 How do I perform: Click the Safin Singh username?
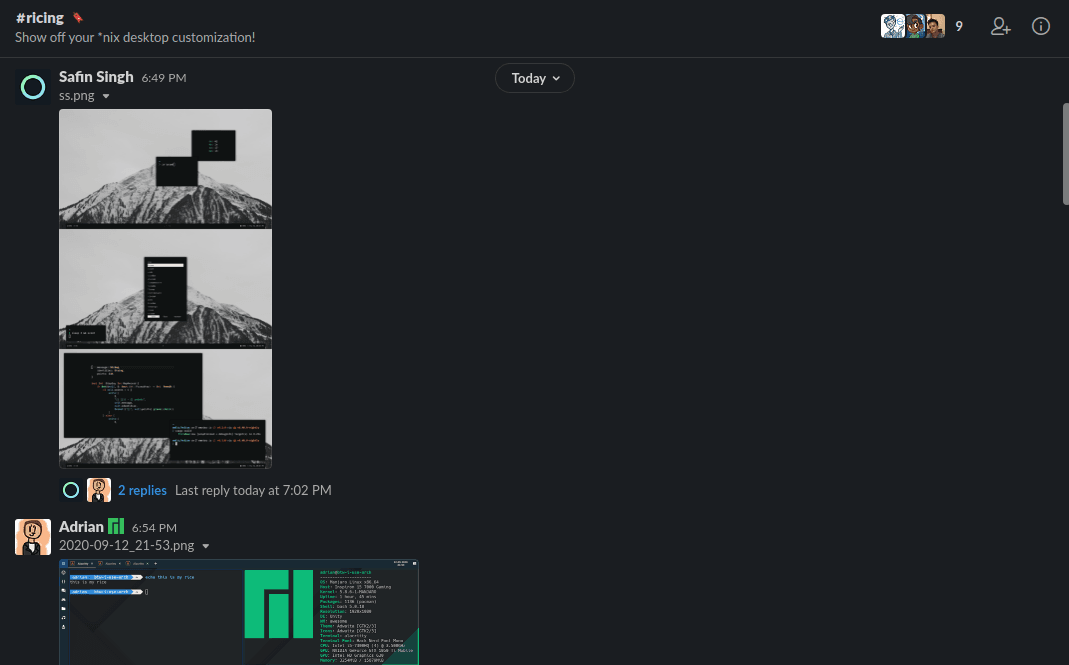click(96, 77)
